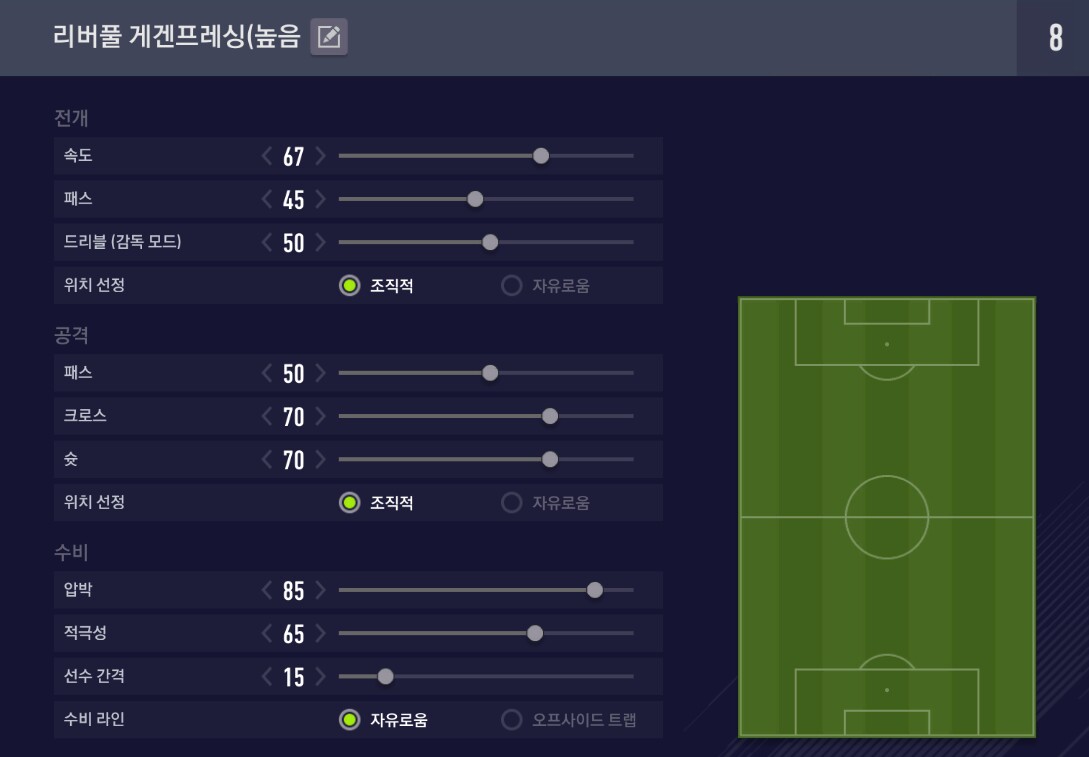Screen dimensions: 1089x757
Task: Decrease build-up 속도 value with left arrow
Action: coord(267,156)
